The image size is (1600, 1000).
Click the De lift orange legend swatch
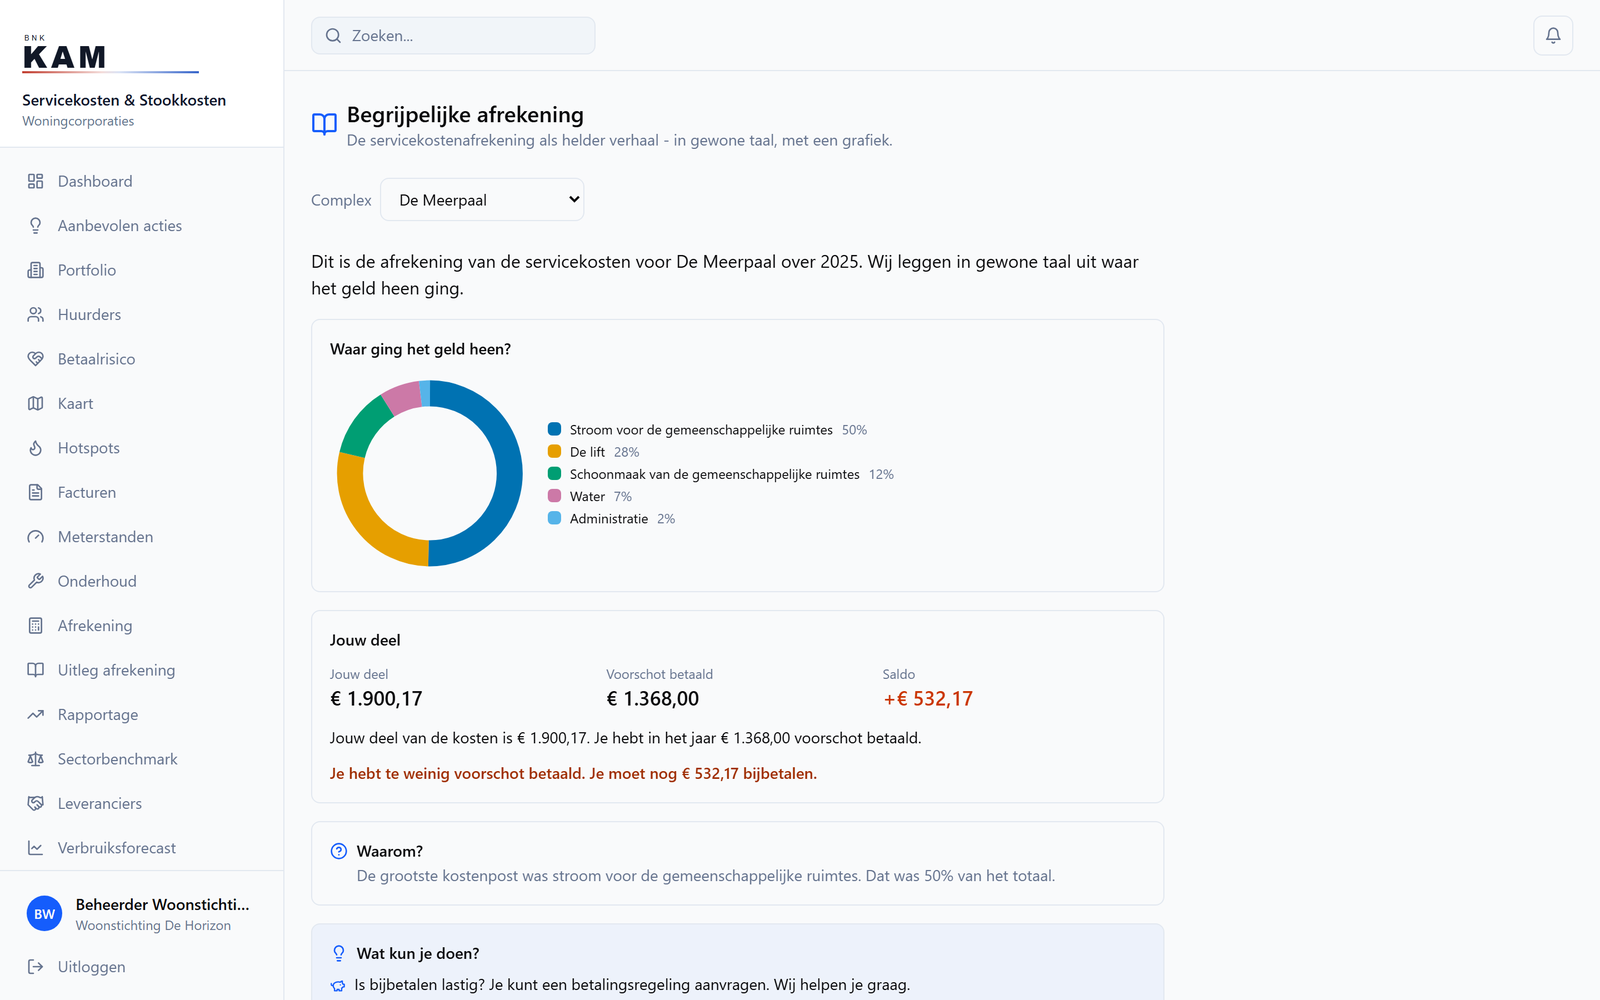[x=554, y=452]
